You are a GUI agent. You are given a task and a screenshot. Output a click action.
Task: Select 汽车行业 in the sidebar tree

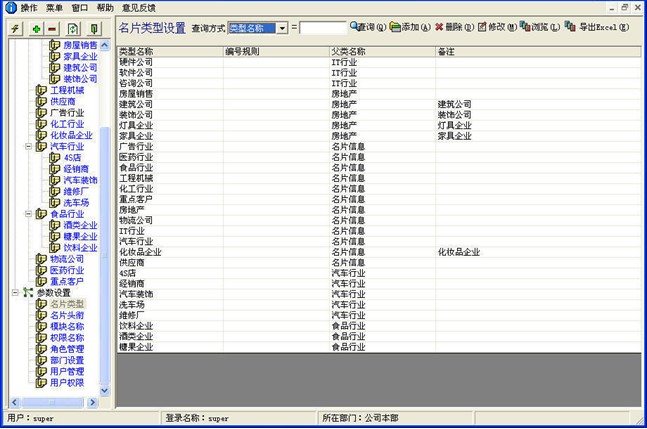(67, 146)
